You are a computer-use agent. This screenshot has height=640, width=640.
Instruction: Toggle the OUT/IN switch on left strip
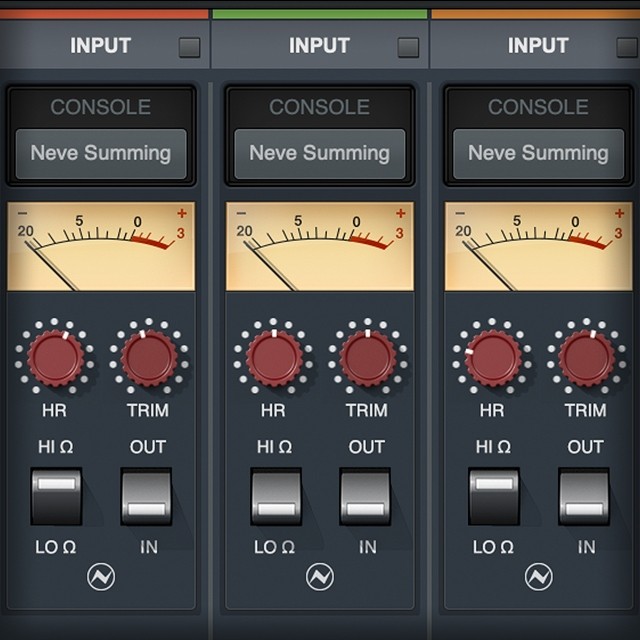pyautogui.click(x=146, y=497)
